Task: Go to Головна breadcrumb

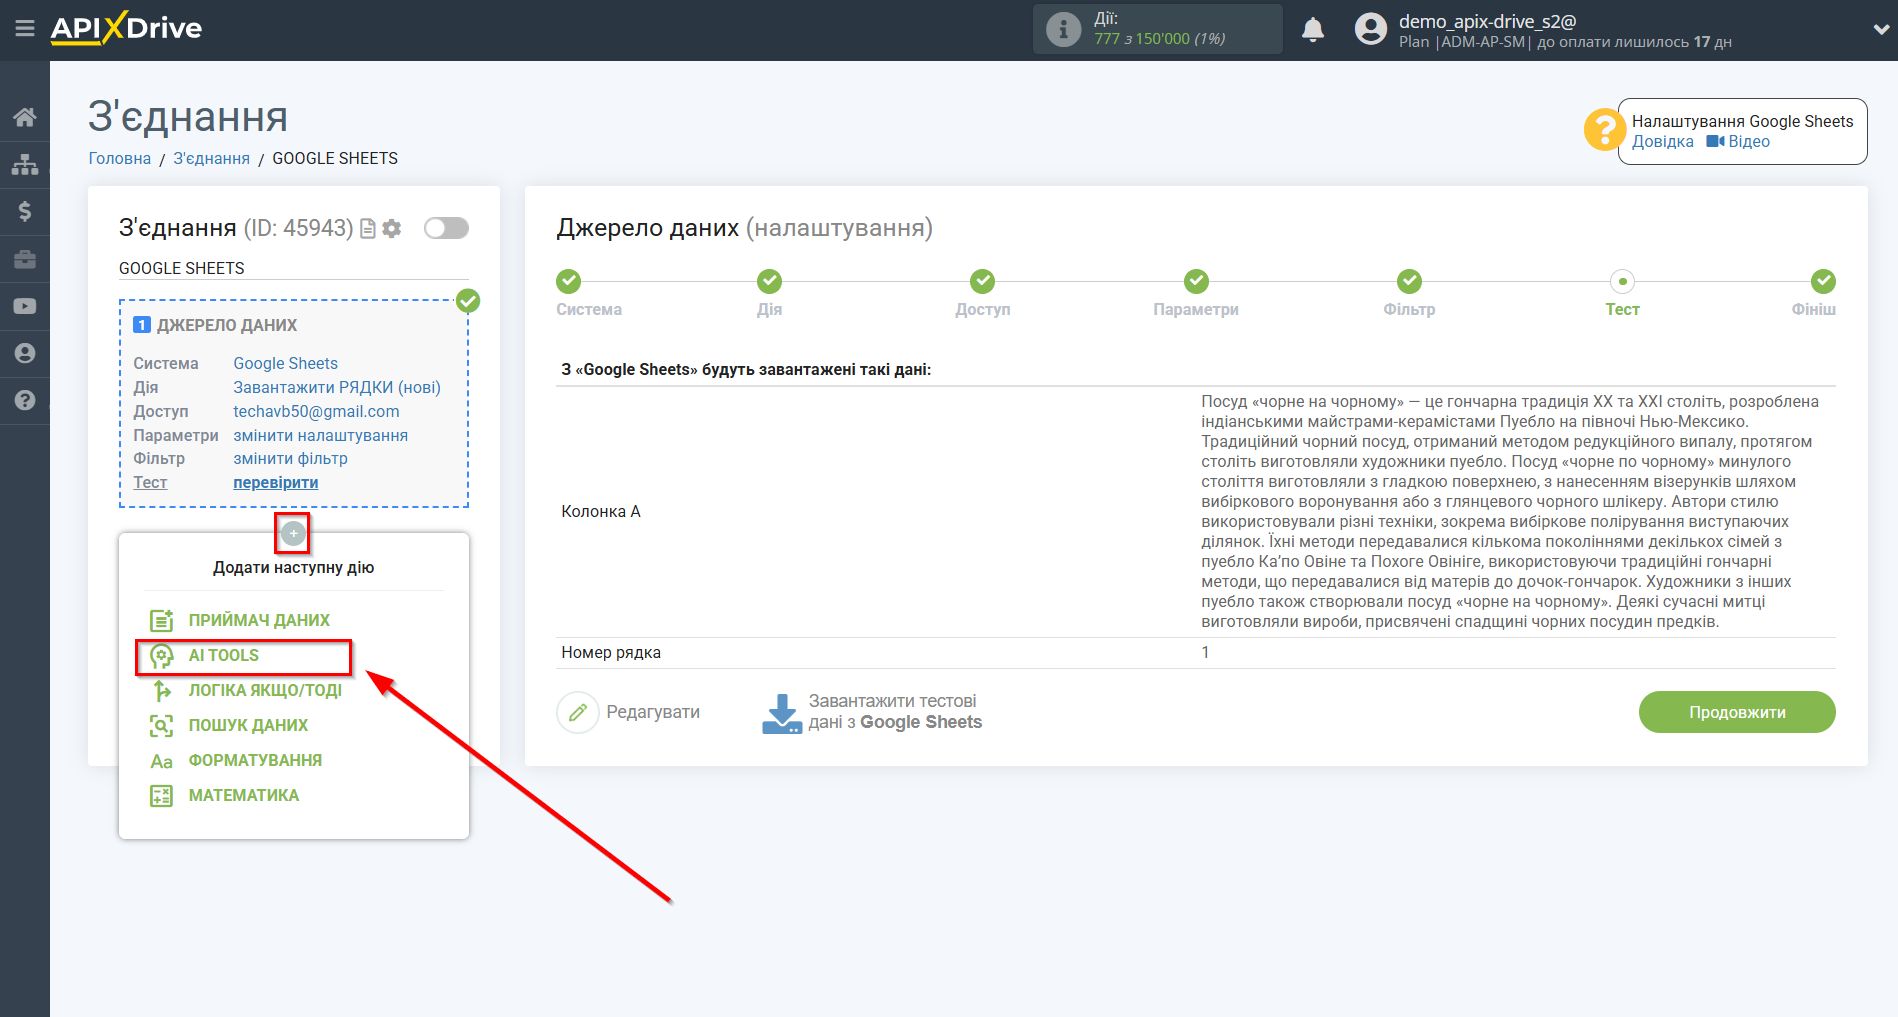Action: 120,158
